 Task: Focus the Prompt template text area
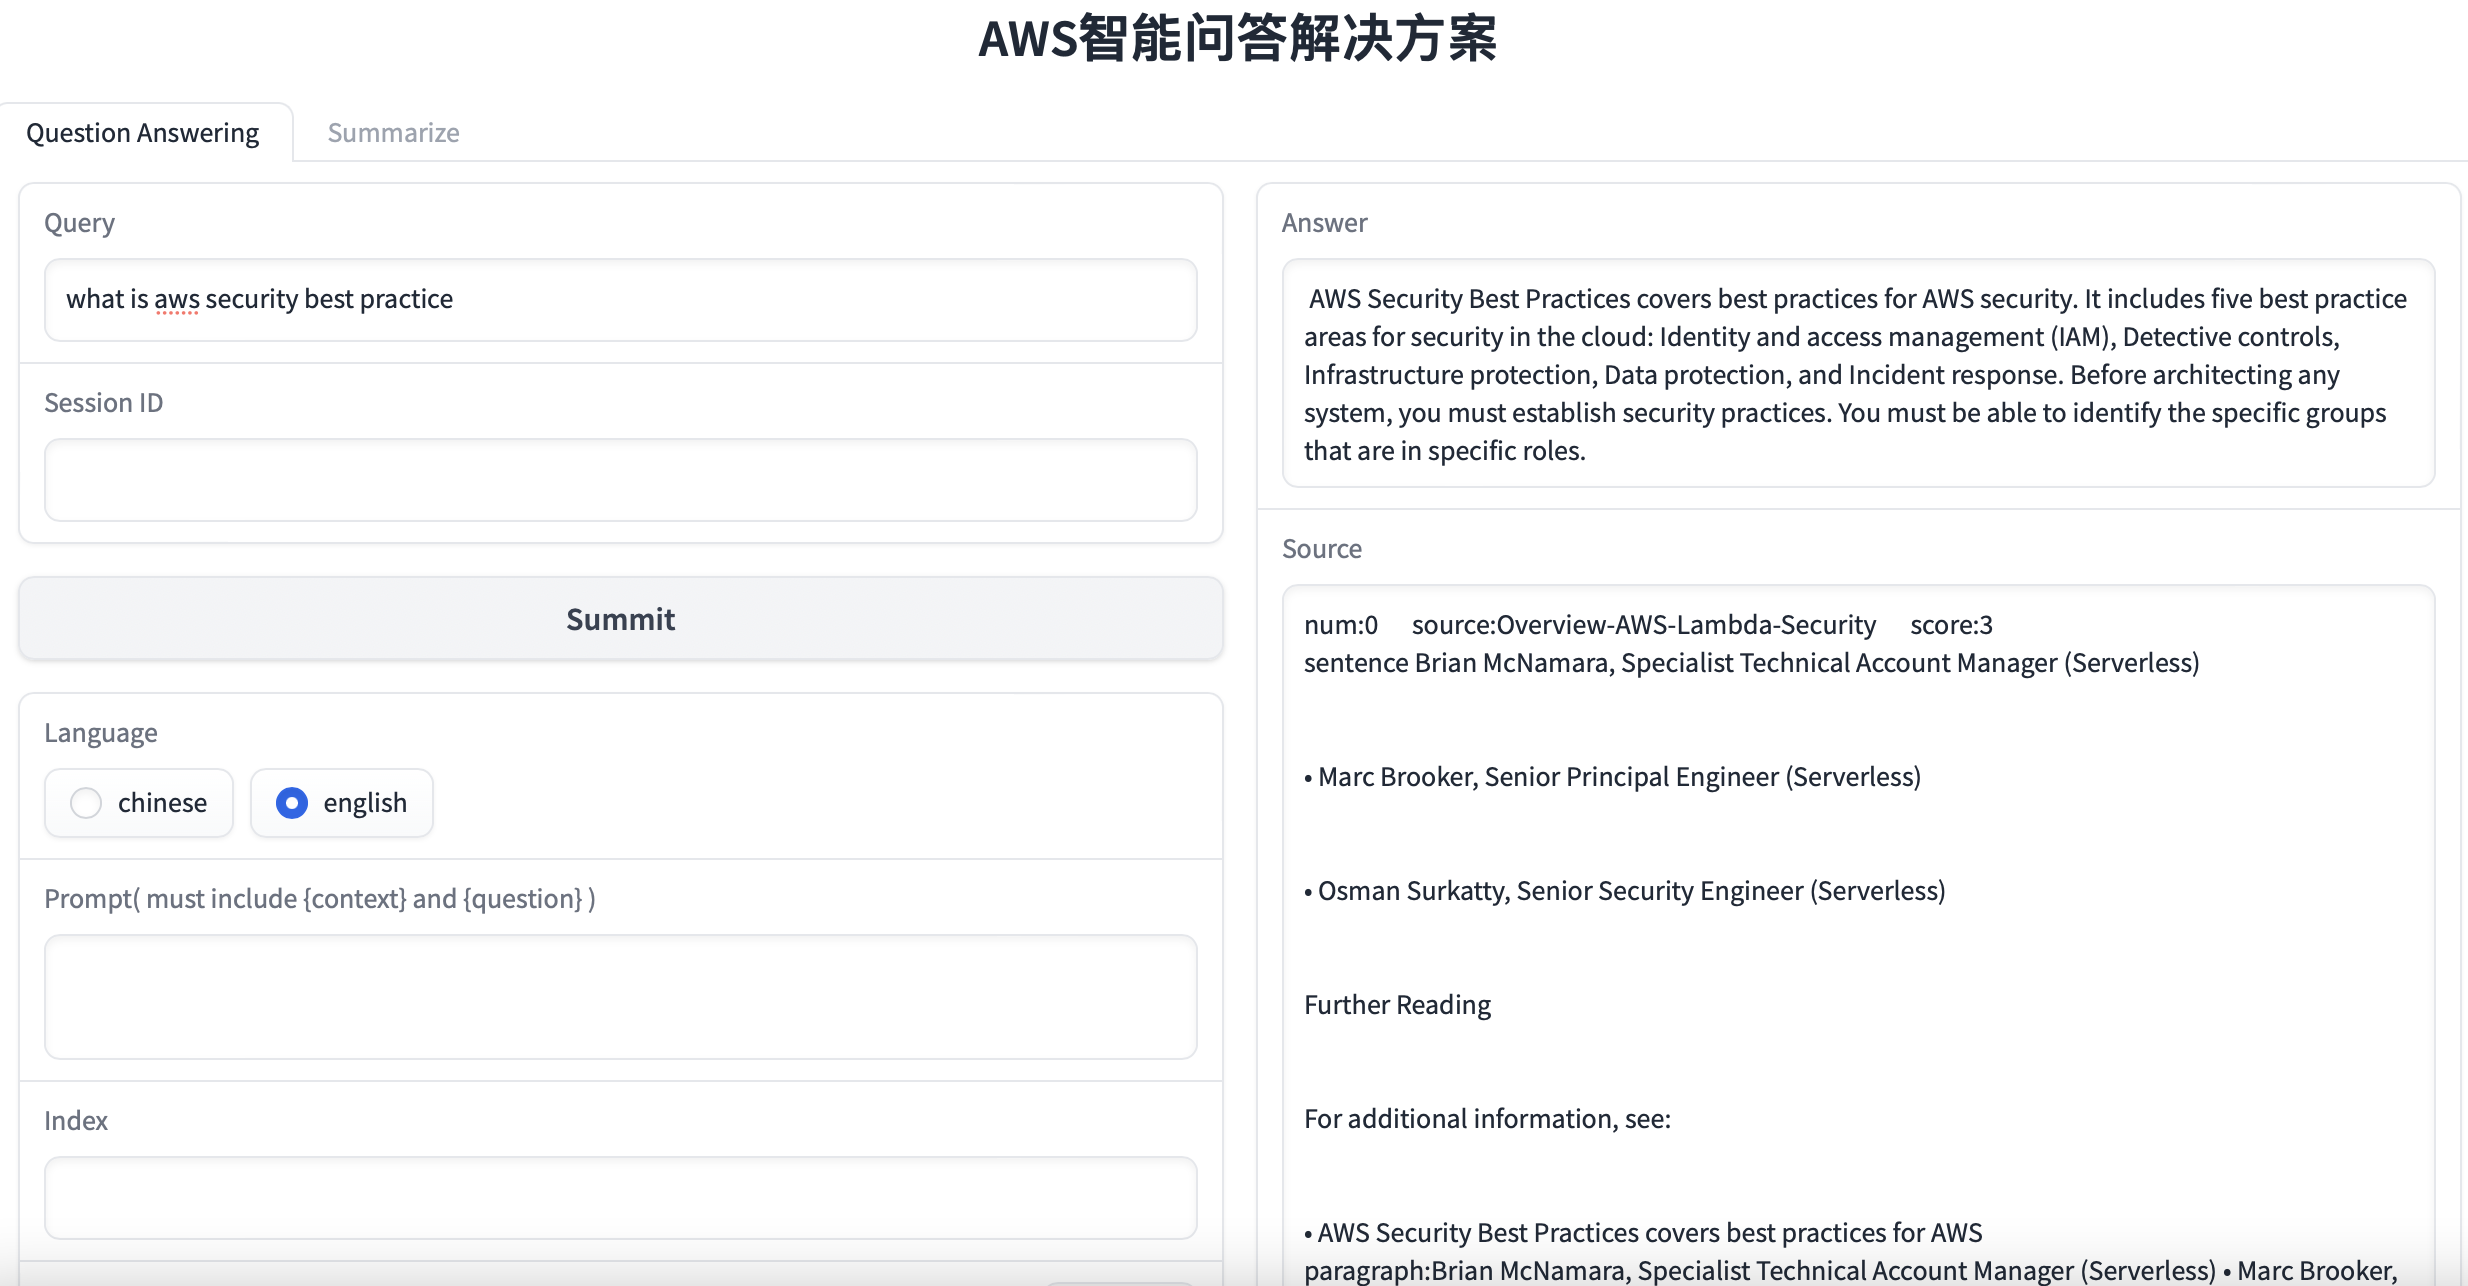620,996
